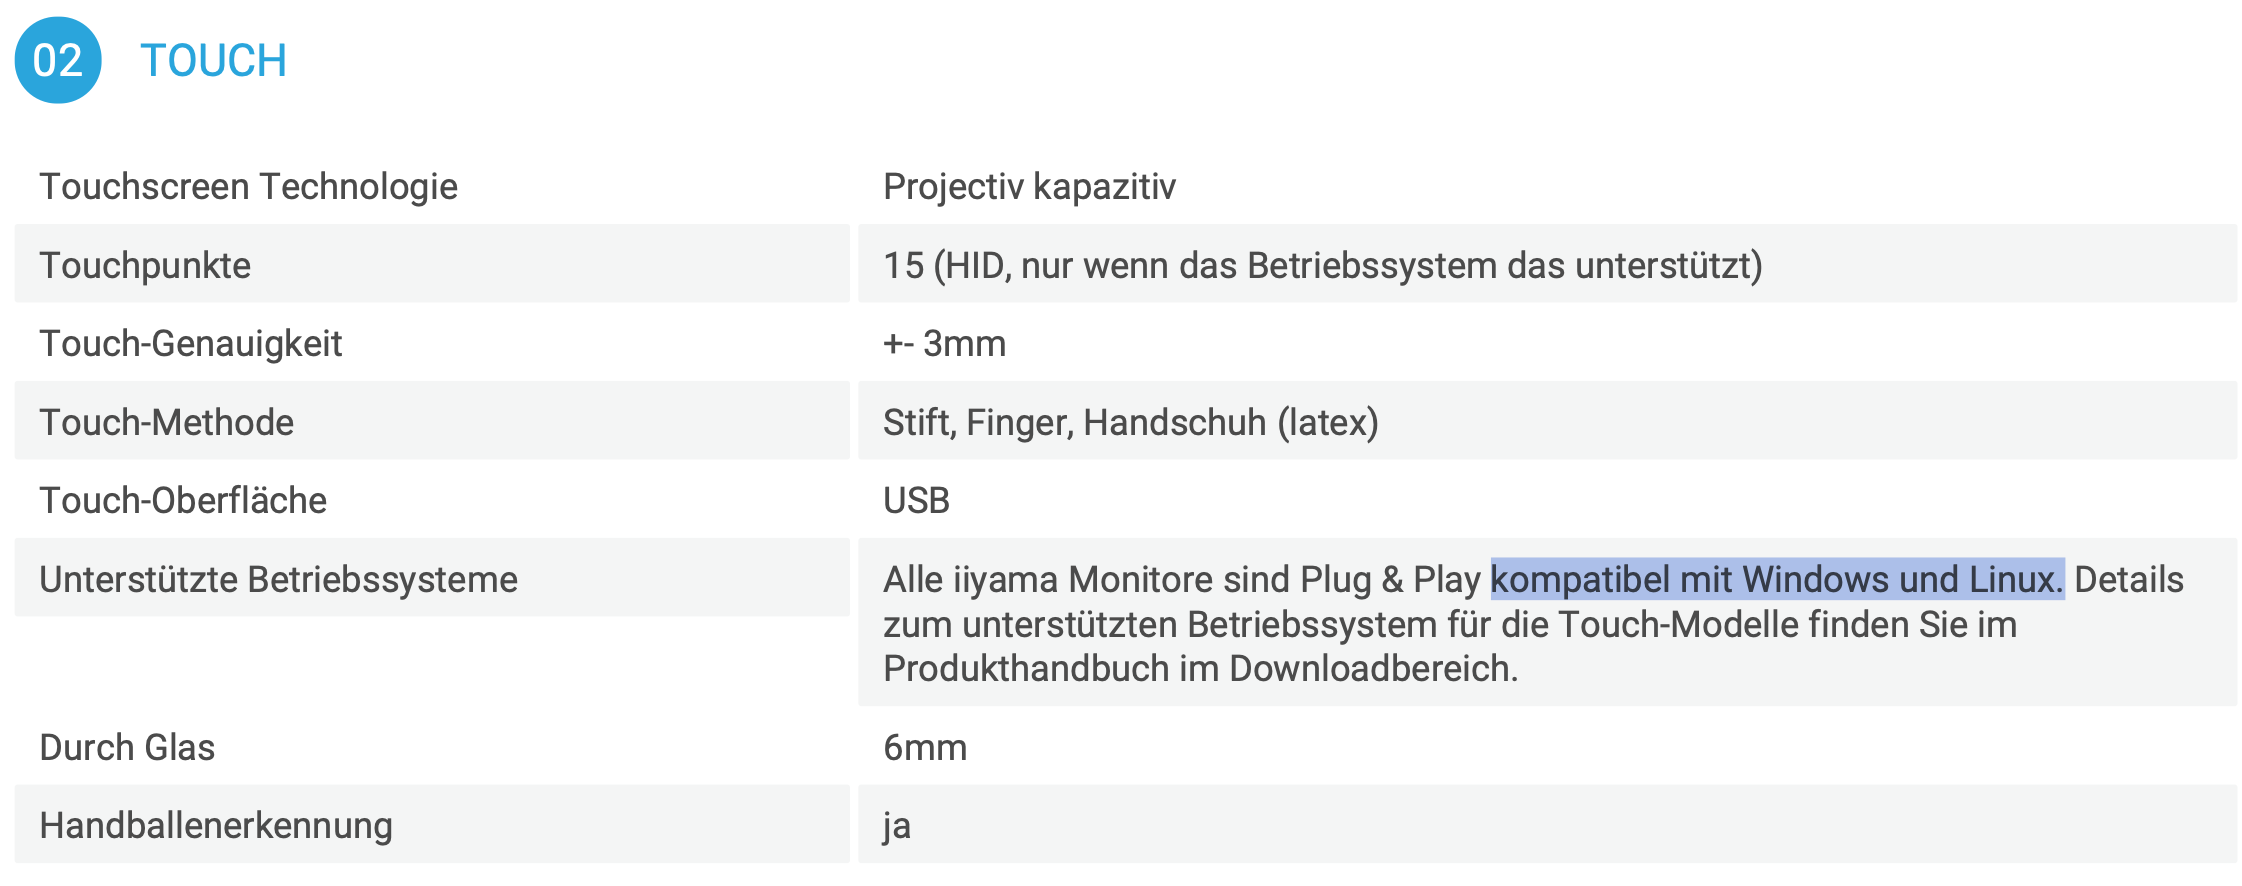
Task: Click the Durch Glas label
Action: [x=127, y=748]
